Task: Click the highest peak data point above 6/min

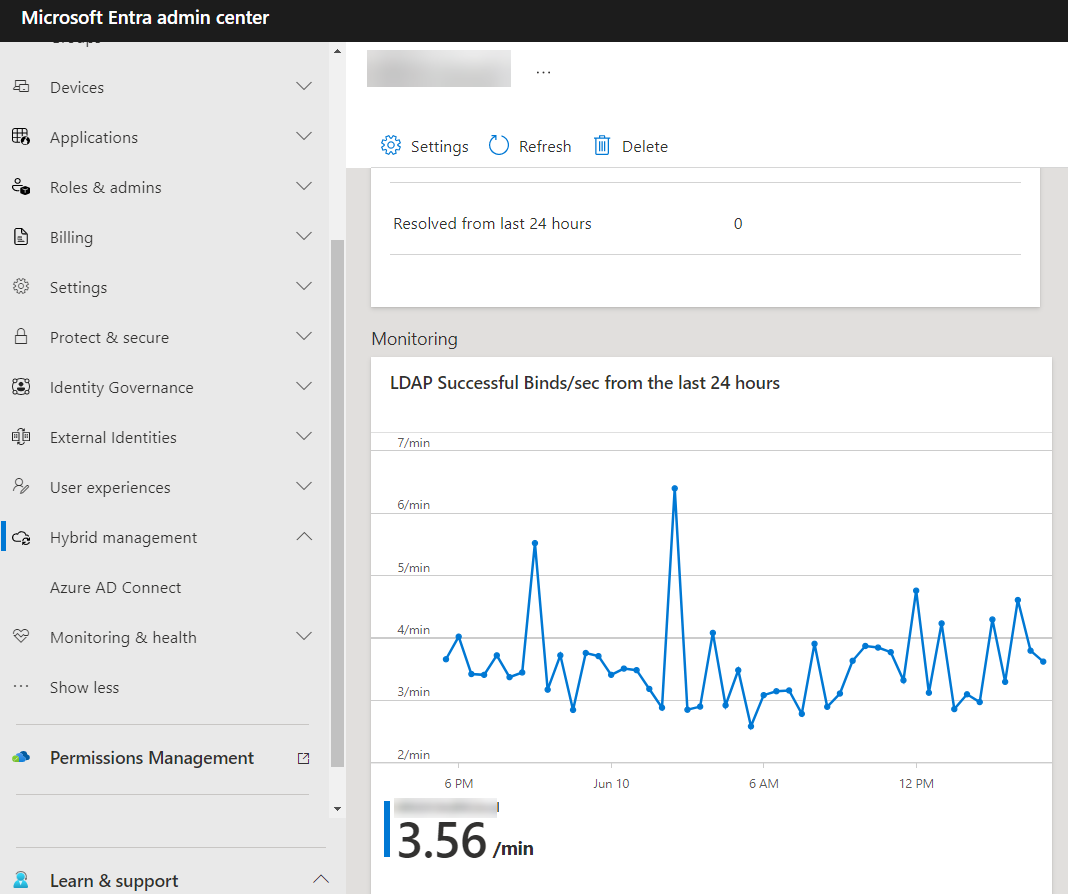Action: tap(674, 488)
